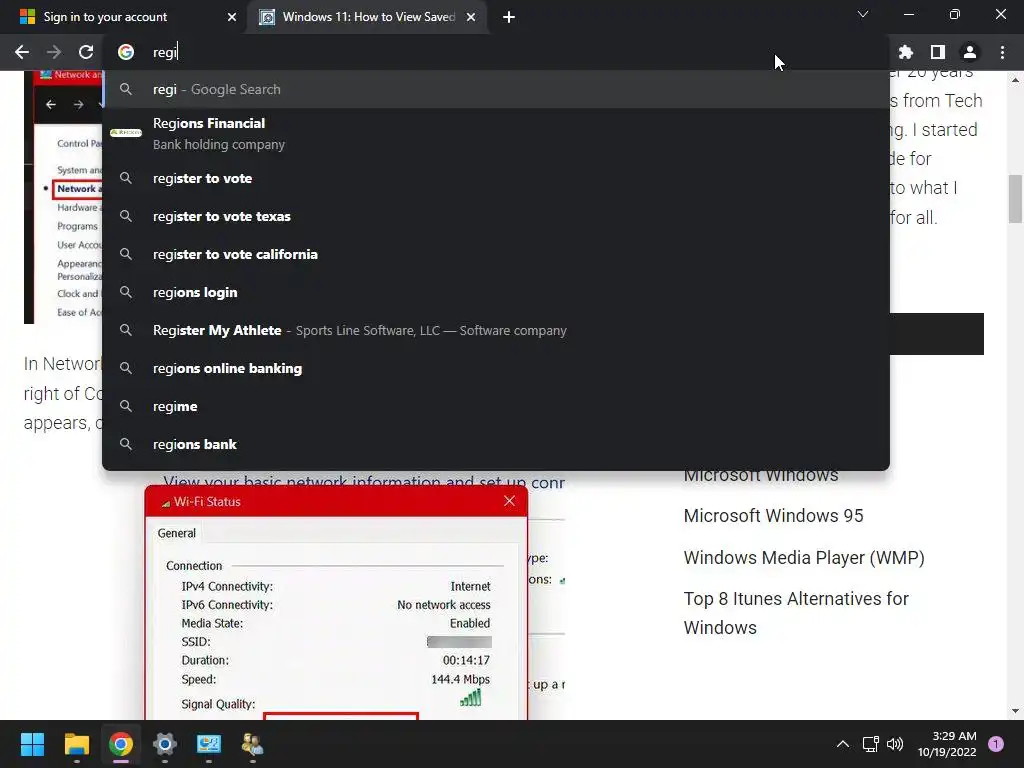Open the tab search chevron
The width and height of the screenshot is (1024, 768).
click(x=863, y=14)
